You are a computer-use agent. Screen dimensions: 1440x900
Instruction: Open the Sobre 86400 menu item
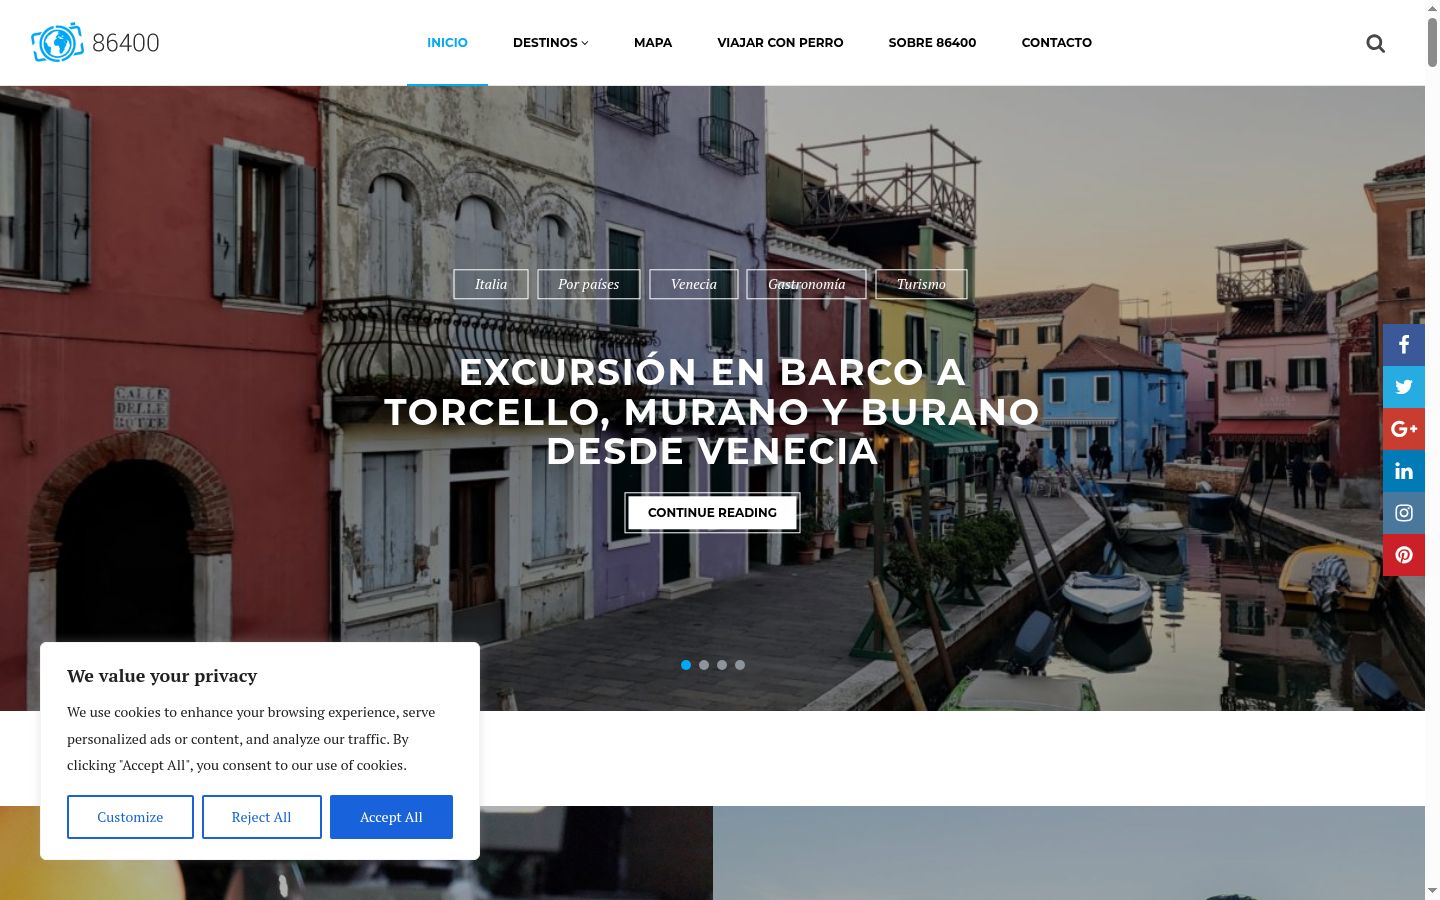(x=932, y=42)
